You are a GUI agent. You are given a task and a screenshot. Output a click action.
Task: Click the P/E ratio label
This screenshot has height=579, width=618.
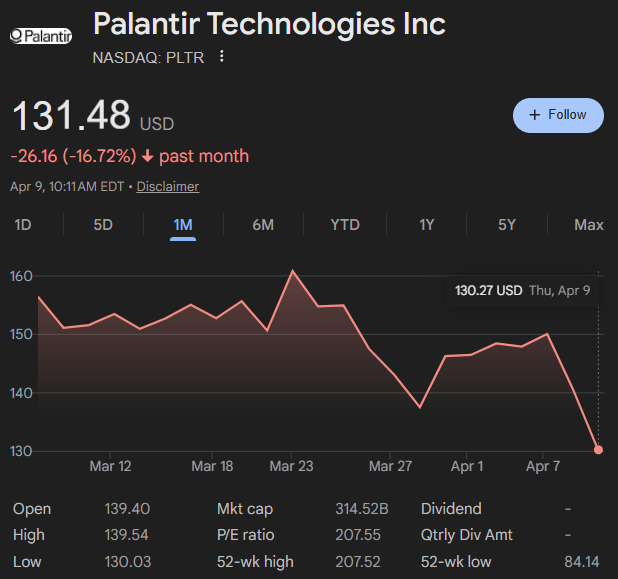[246, 535]
